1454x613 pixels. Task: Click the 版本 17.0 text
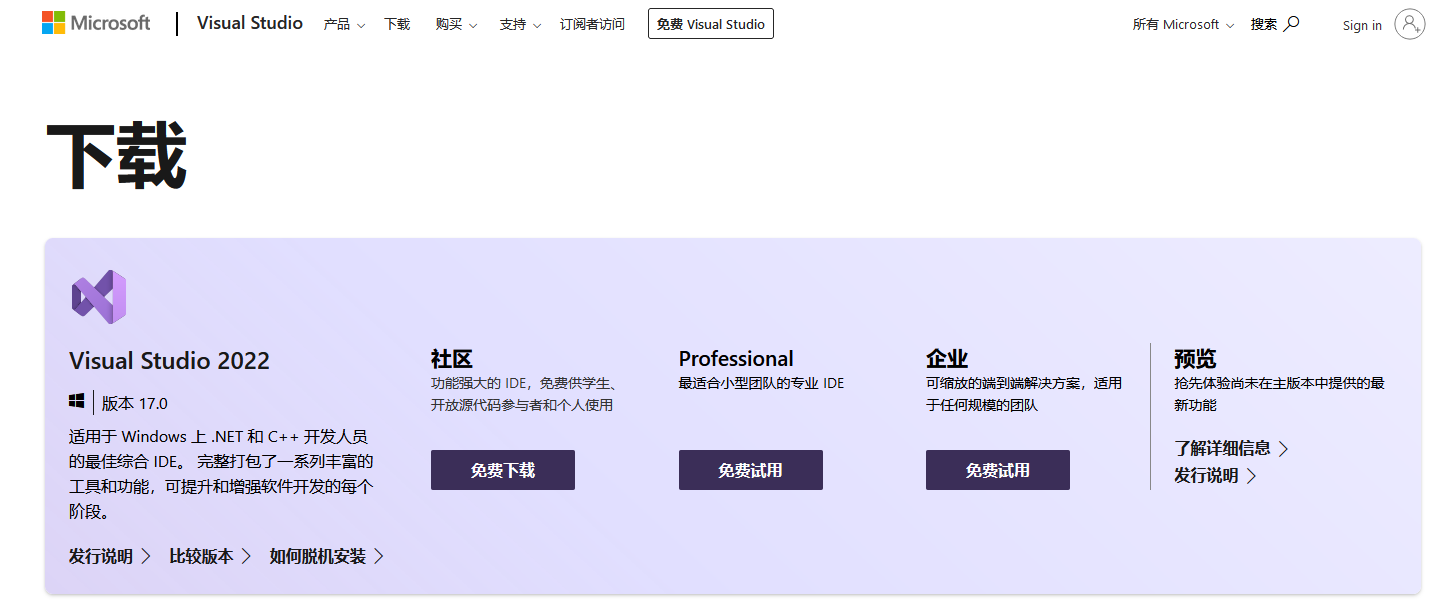pos(135,403)
